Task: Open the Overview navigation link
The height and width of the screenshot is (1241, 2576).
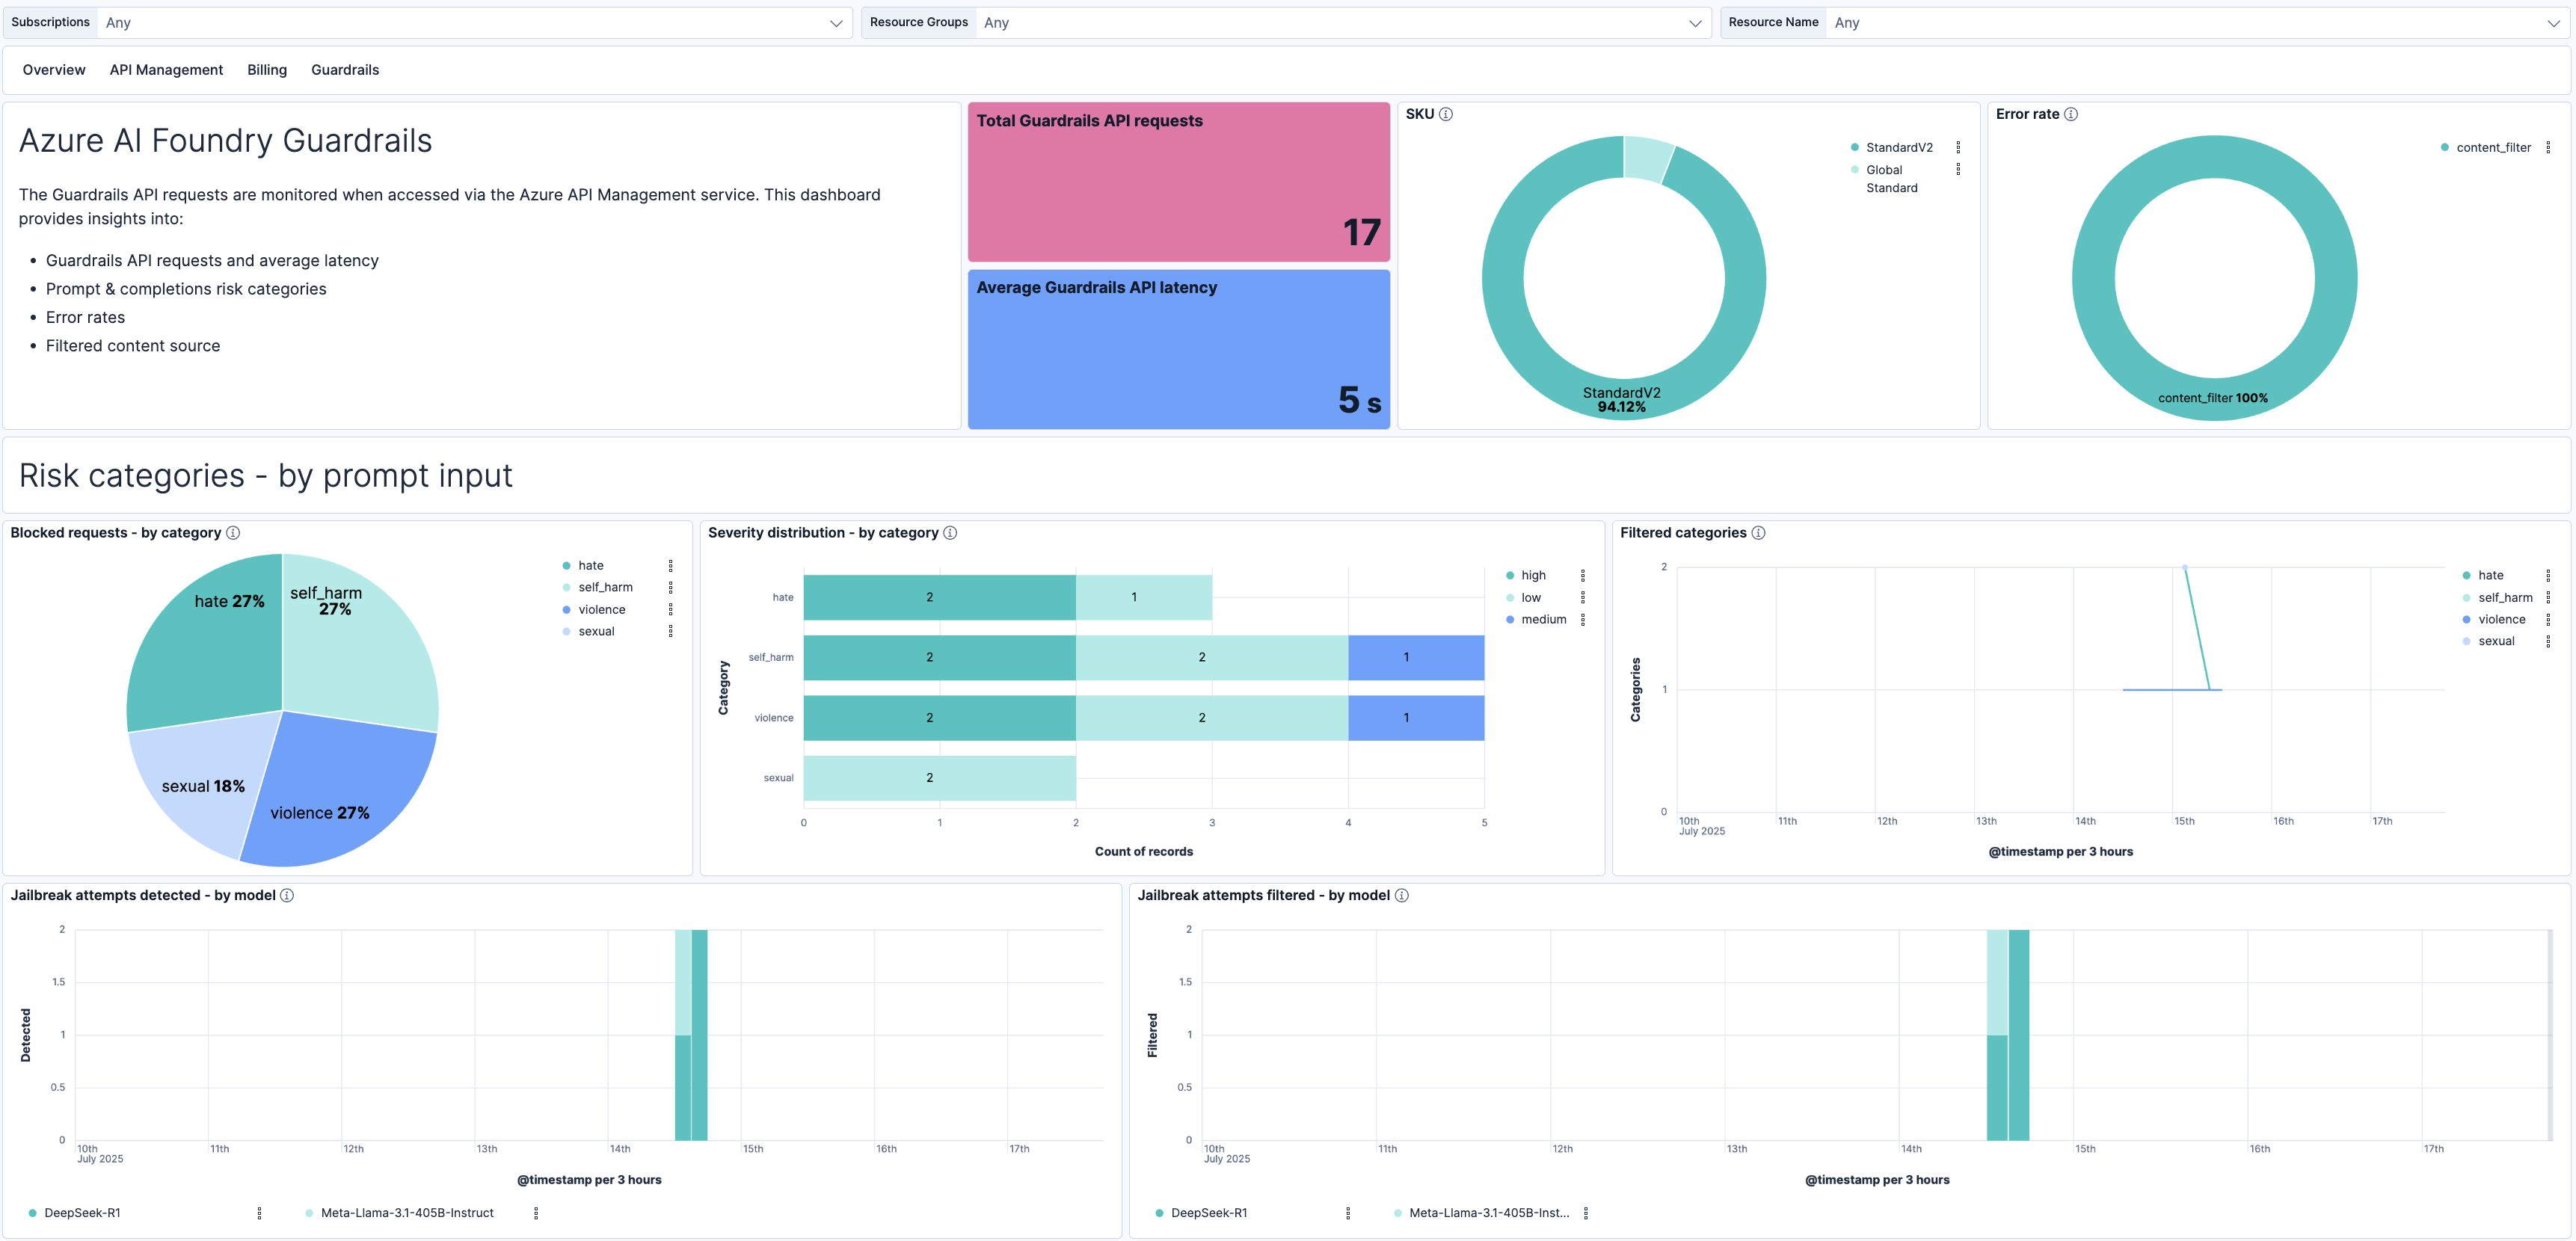Action: [x=54, y=70]
